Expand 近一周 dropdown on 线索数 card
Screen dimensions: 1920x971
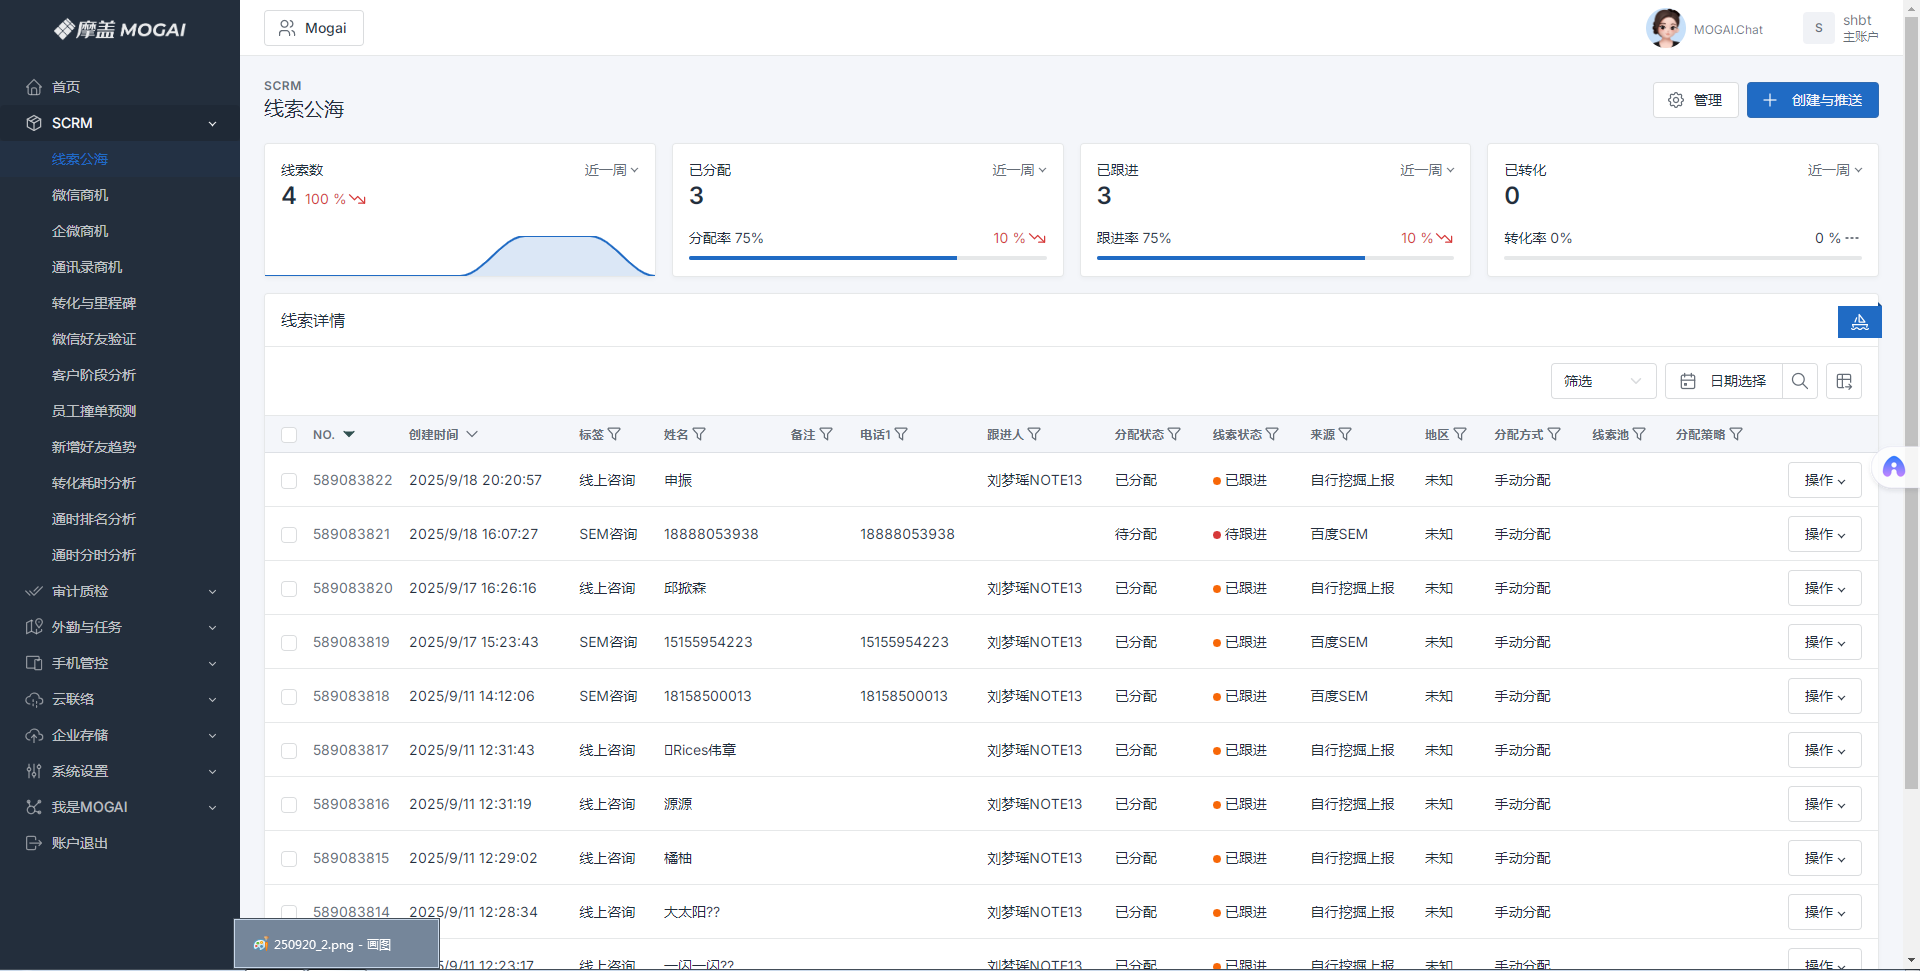click(x=611, y=170)
